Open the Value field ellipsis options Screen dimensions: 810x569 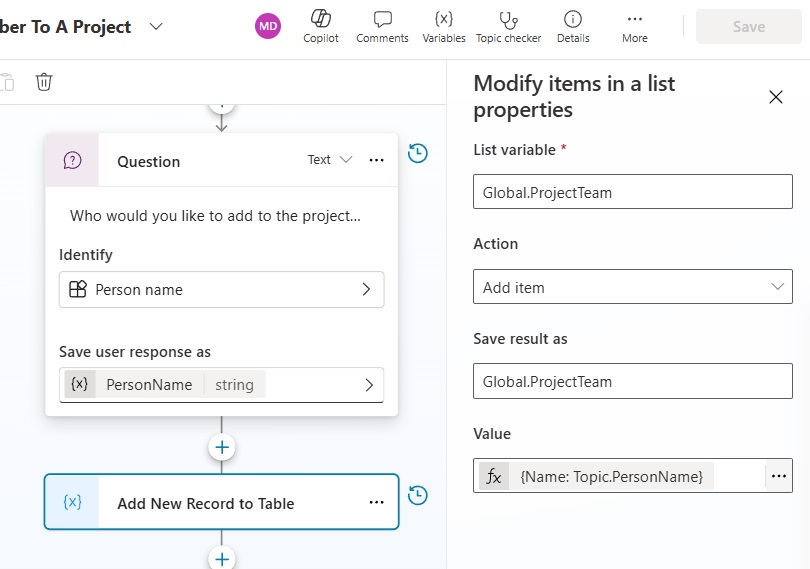point(778,476)
